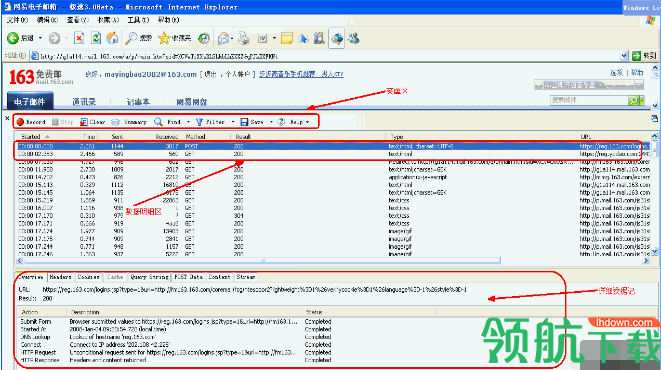The height and width of the screenshot is (370, 661).
Task: Open the IE Tools (工具) menu
Action: tap(138, 20)
